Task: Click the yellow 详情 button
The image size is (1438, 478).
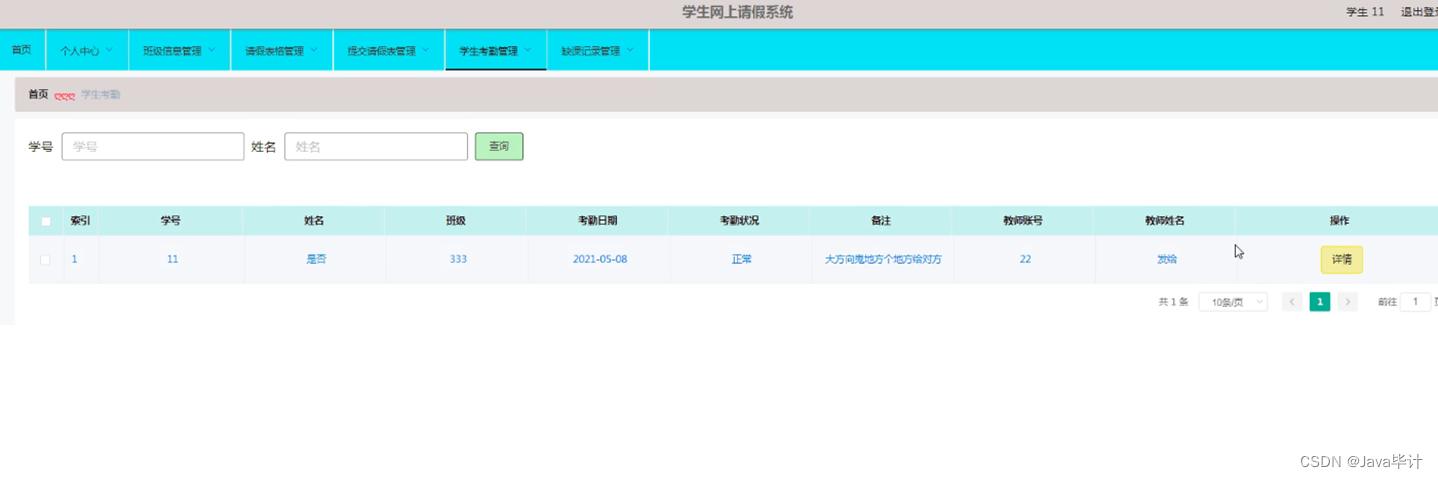Action: (x=1341, y=259)
